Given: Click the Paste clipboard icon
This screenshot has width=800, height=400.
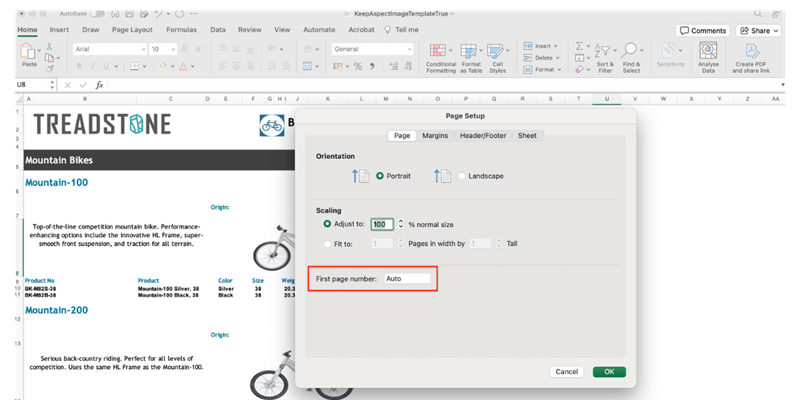Looking at the screenshot, I should (x=28, y=52).
